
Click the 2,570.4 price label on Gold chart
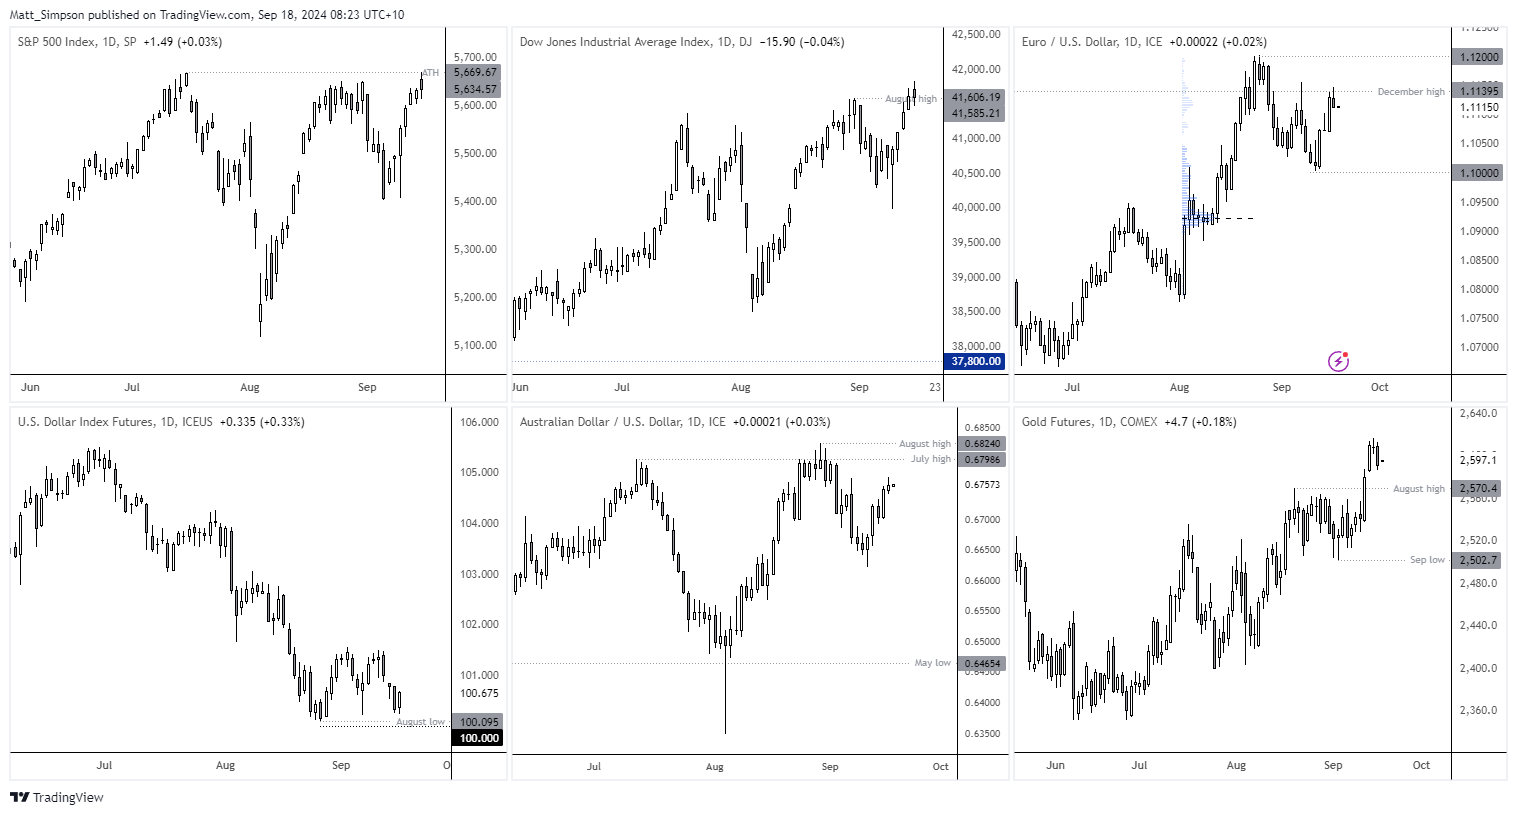[x=1478, y=489]
